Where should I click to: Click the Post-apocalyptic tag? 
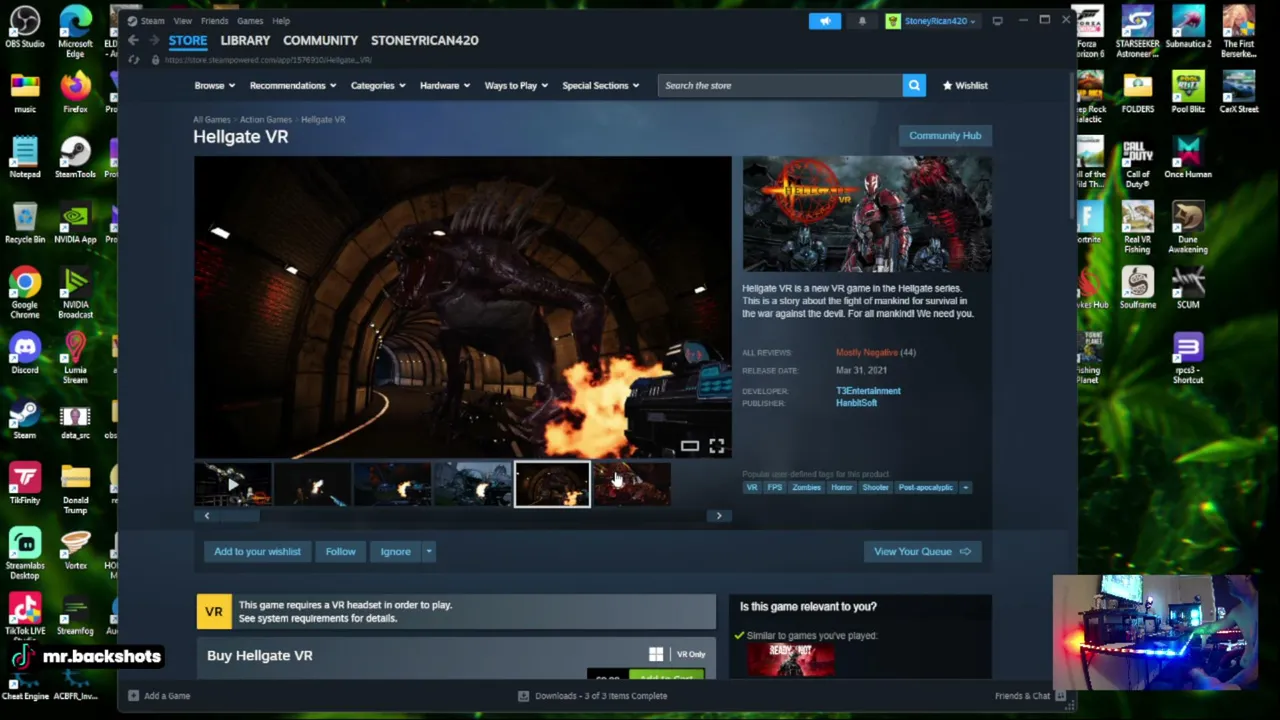tap(925, 488)
